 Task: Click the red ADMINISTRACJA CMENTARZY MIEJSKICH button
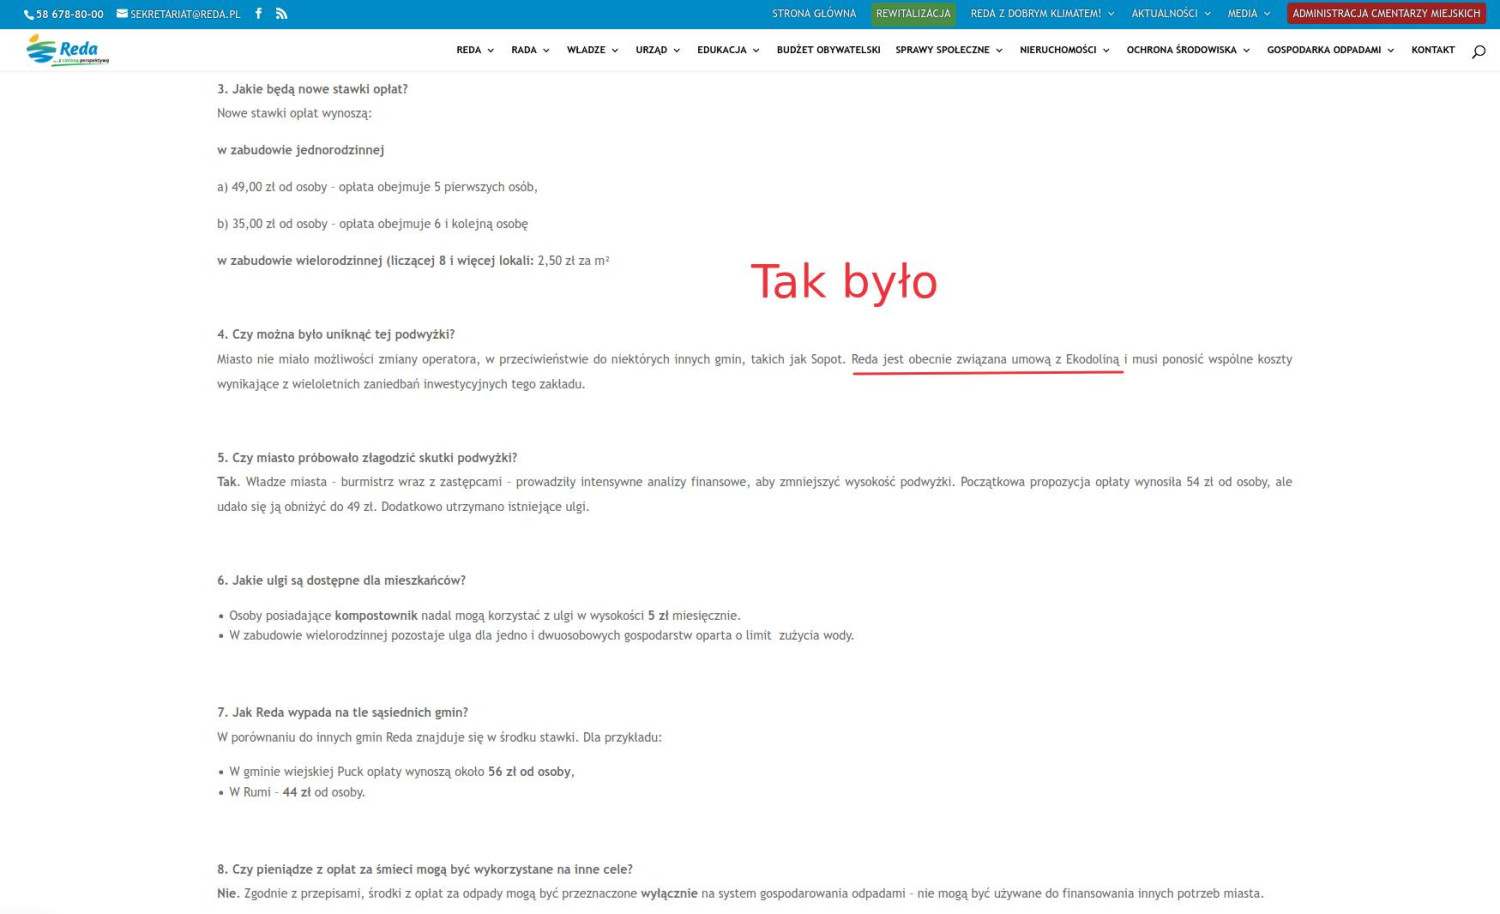[1386, 14]
